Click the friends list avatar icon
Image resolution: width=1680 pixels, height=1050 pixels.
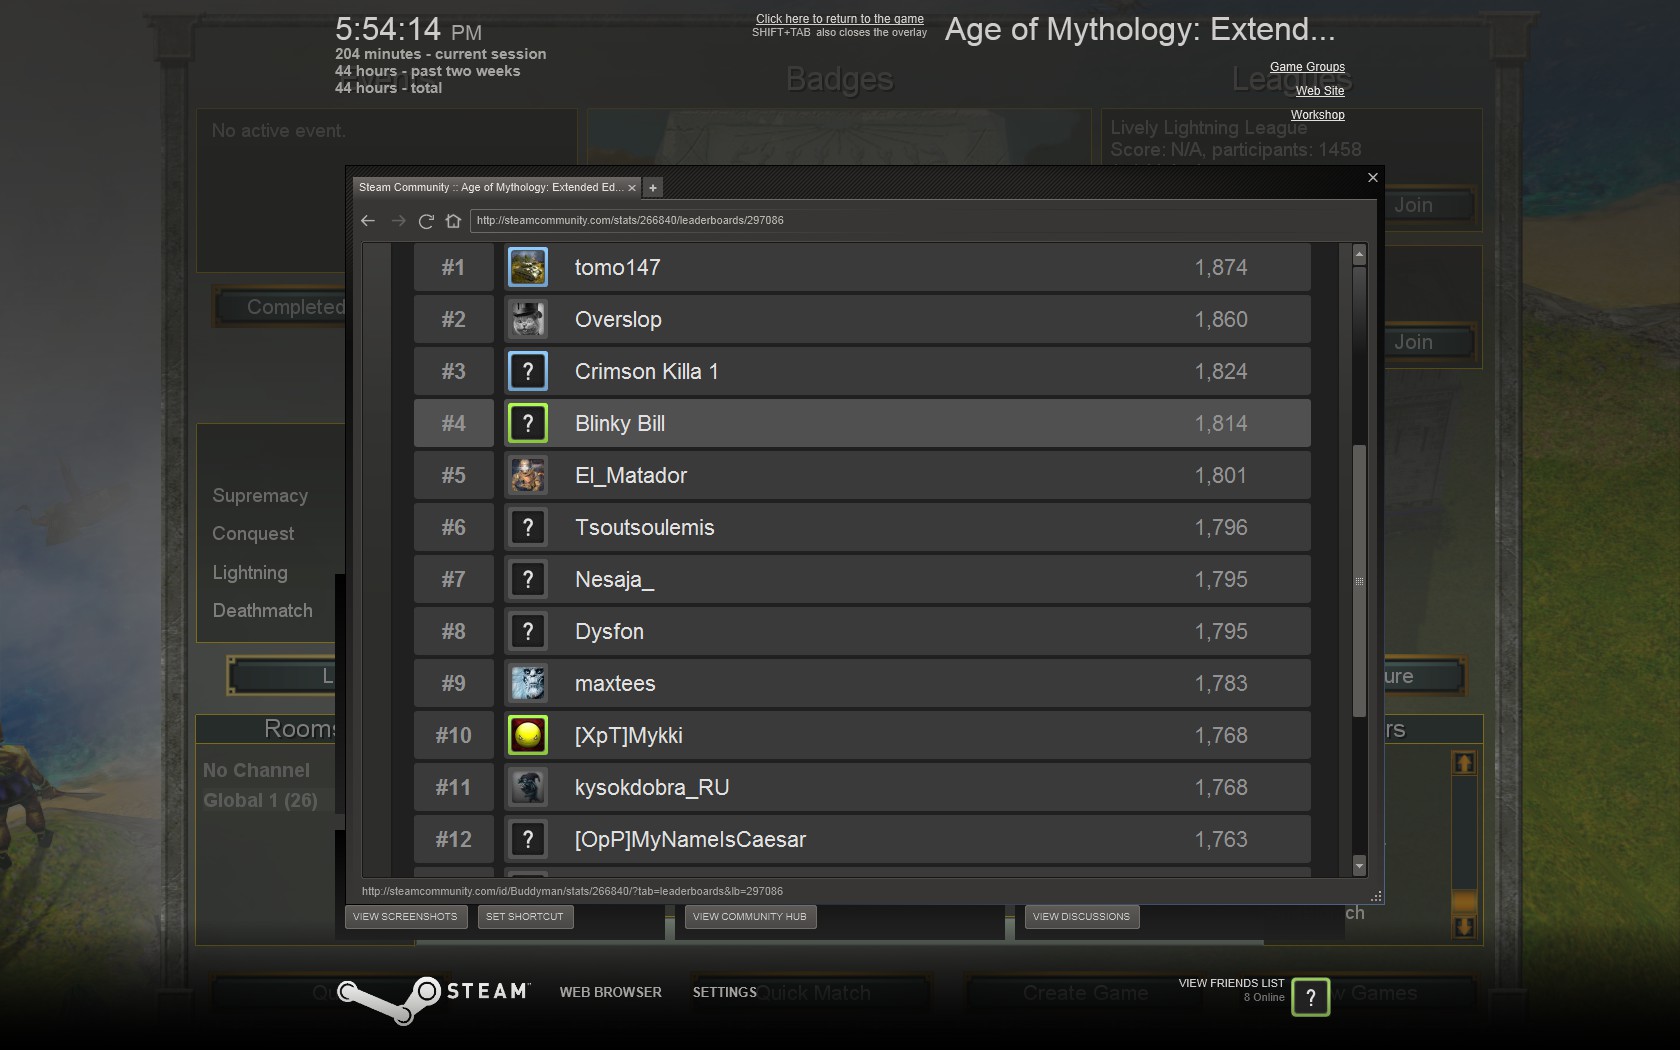pos(1310,997)
